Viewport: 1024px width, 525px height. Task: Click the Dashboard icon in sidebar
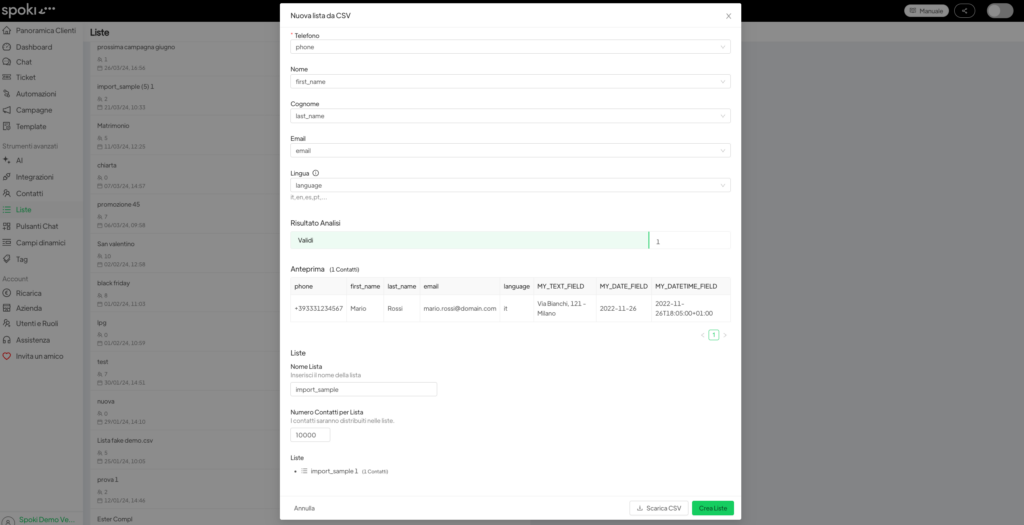(8, 47)
